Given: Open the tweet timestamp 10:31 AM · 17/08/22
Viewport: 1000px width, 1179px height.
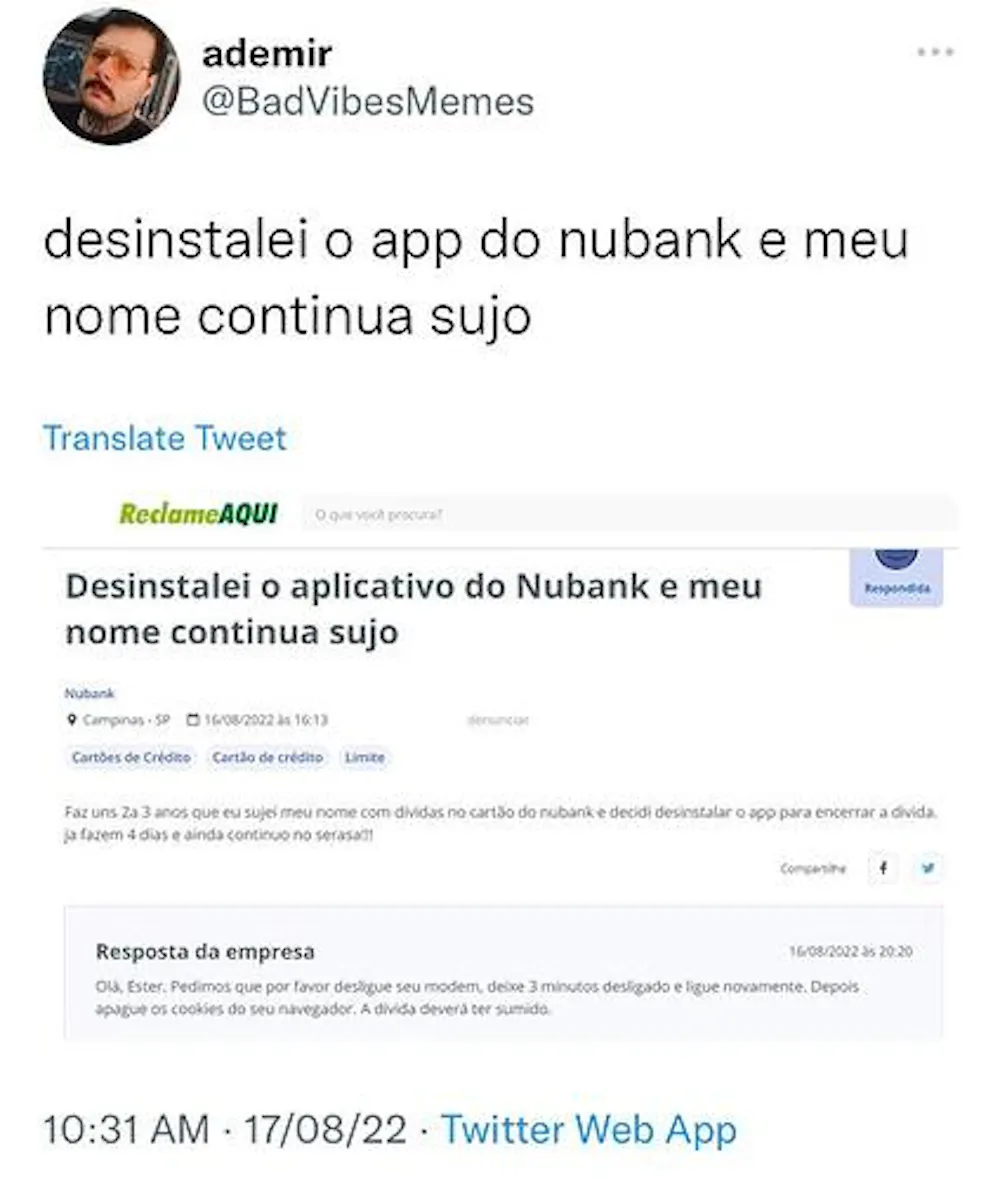Looking at the screenshot, I should 225,1129.
